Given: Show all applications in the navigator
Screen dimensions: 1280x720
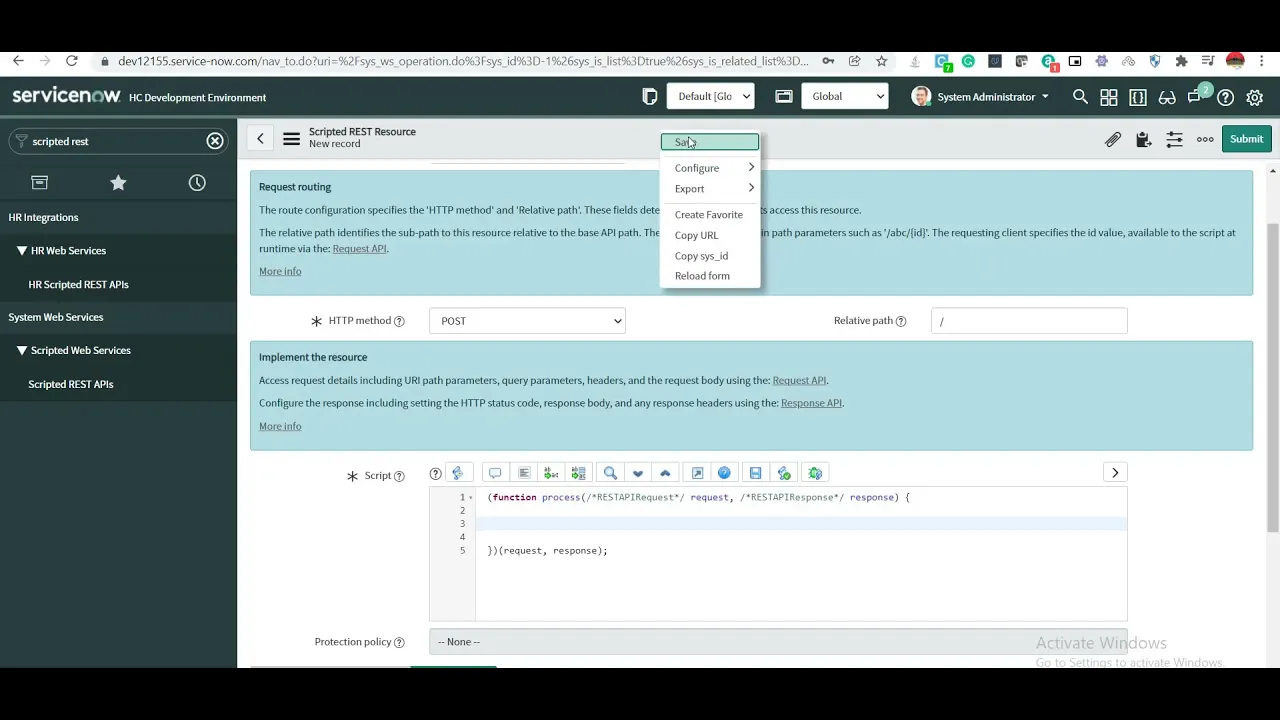Looking at the screenshot, I should [x=39, y=182].
